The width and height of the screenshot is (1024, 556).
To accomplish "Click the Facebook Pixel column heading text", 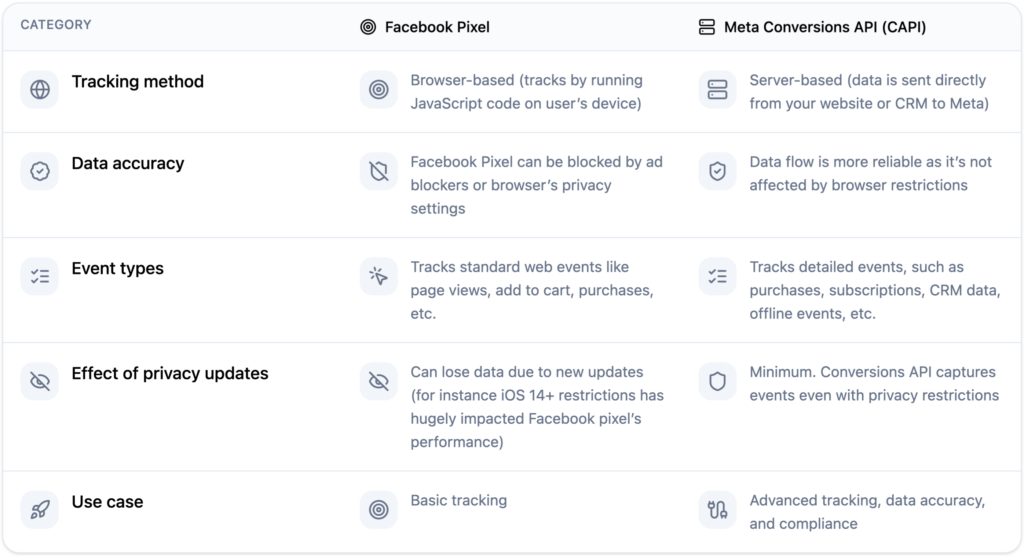I will [437, 27].
